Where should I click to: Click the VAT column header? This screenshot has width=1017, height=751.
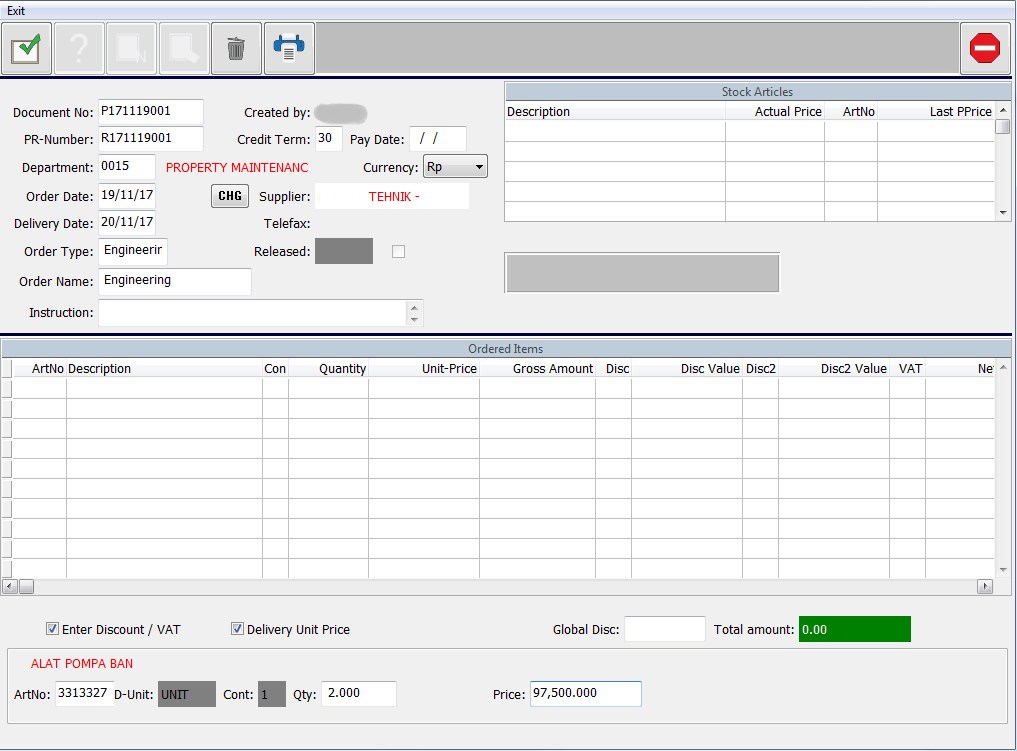(x=907, y=368)
